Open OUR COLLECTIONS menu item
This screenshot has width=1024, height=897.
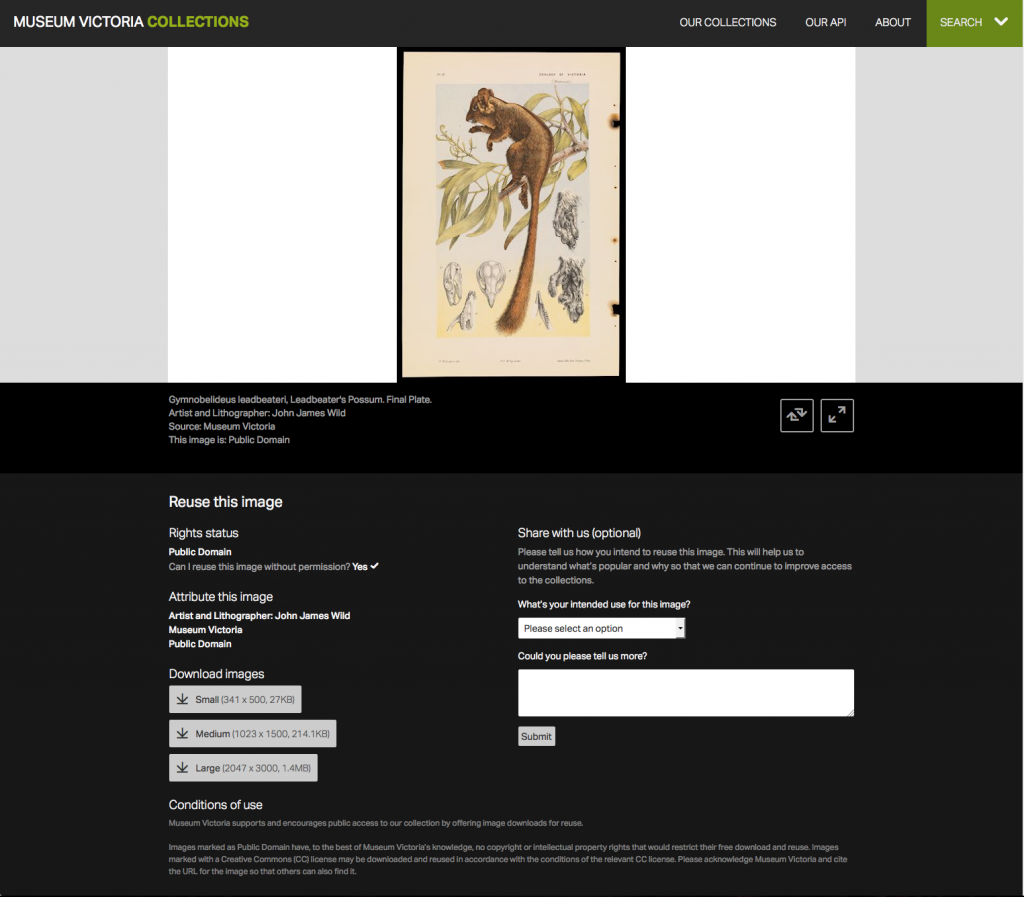point(728,22)
